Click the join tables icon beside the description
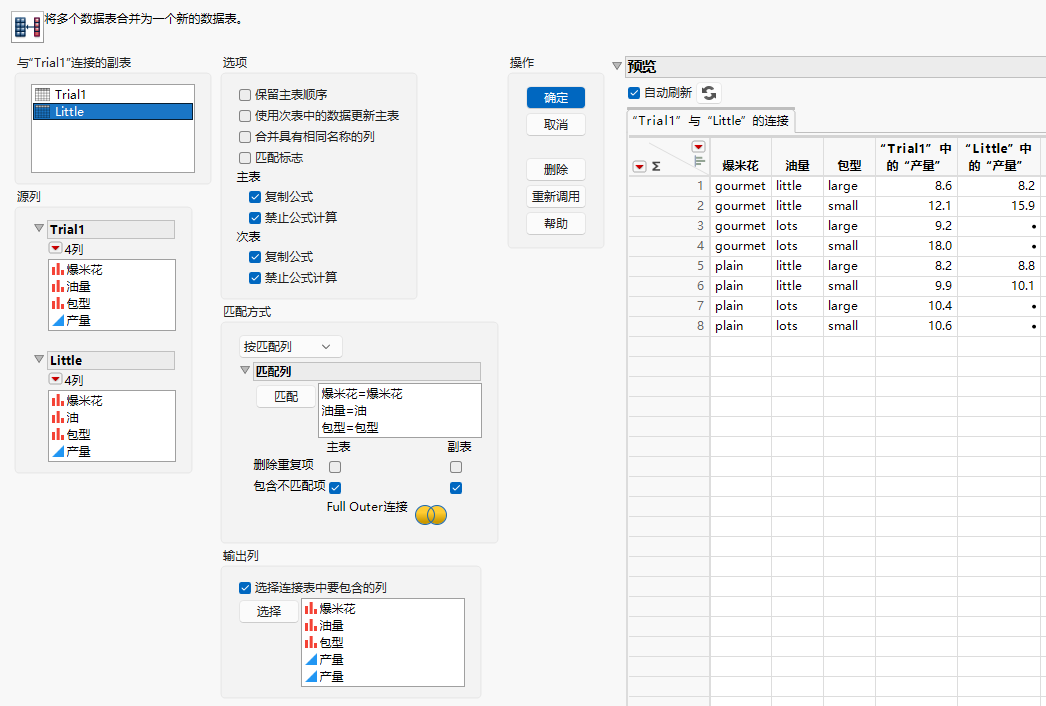1046x706 pixels. coord(27,27)
